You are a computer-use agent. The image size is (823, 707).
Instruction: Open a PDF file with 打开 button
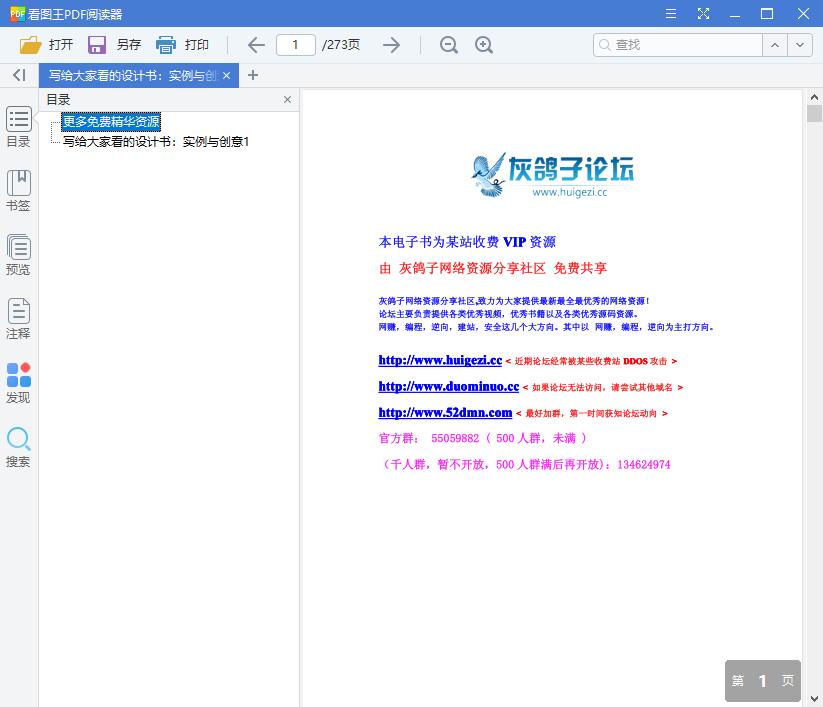coord(46,45)
